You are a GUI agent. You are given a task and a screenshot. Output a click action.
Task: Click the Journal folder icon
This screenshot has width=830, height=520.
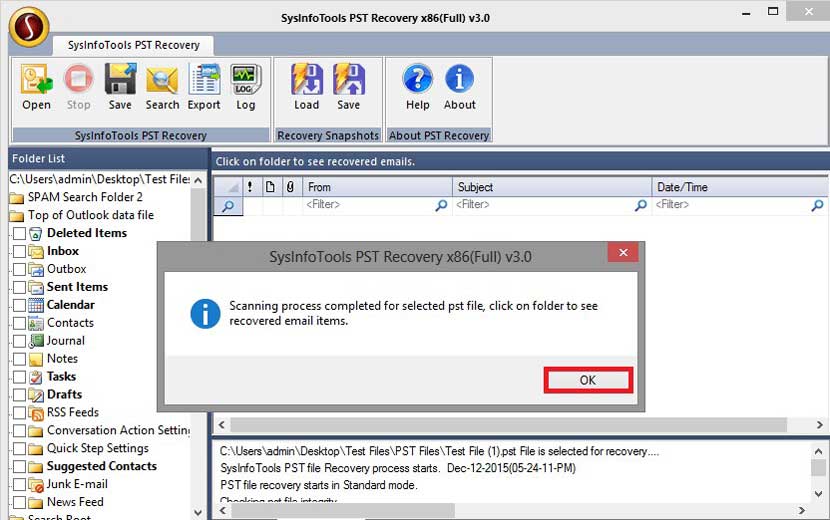(36, 341)
